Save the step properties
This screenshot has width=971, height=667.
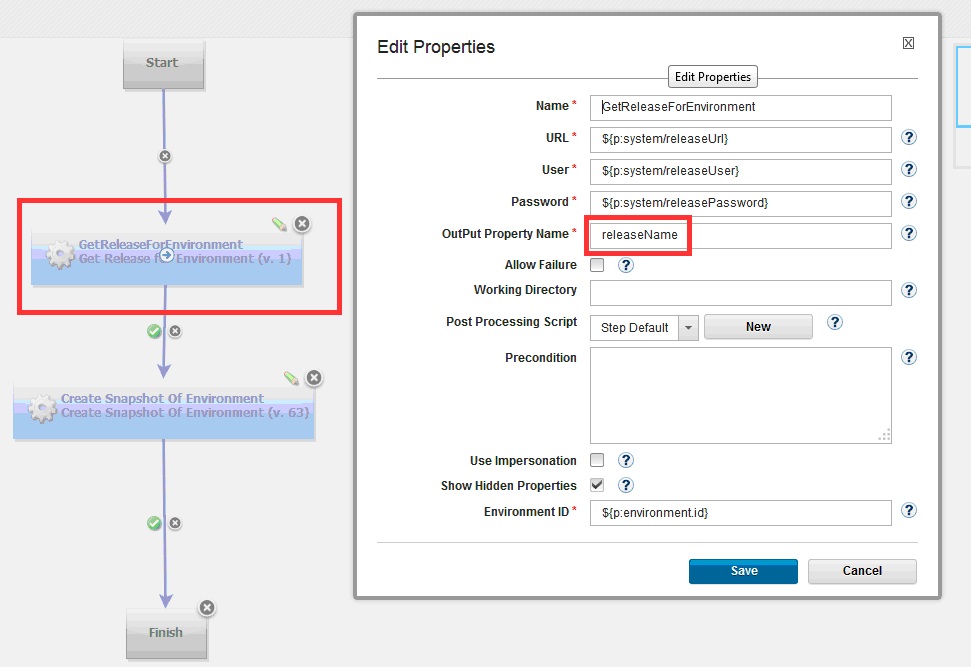pos(743,571)
